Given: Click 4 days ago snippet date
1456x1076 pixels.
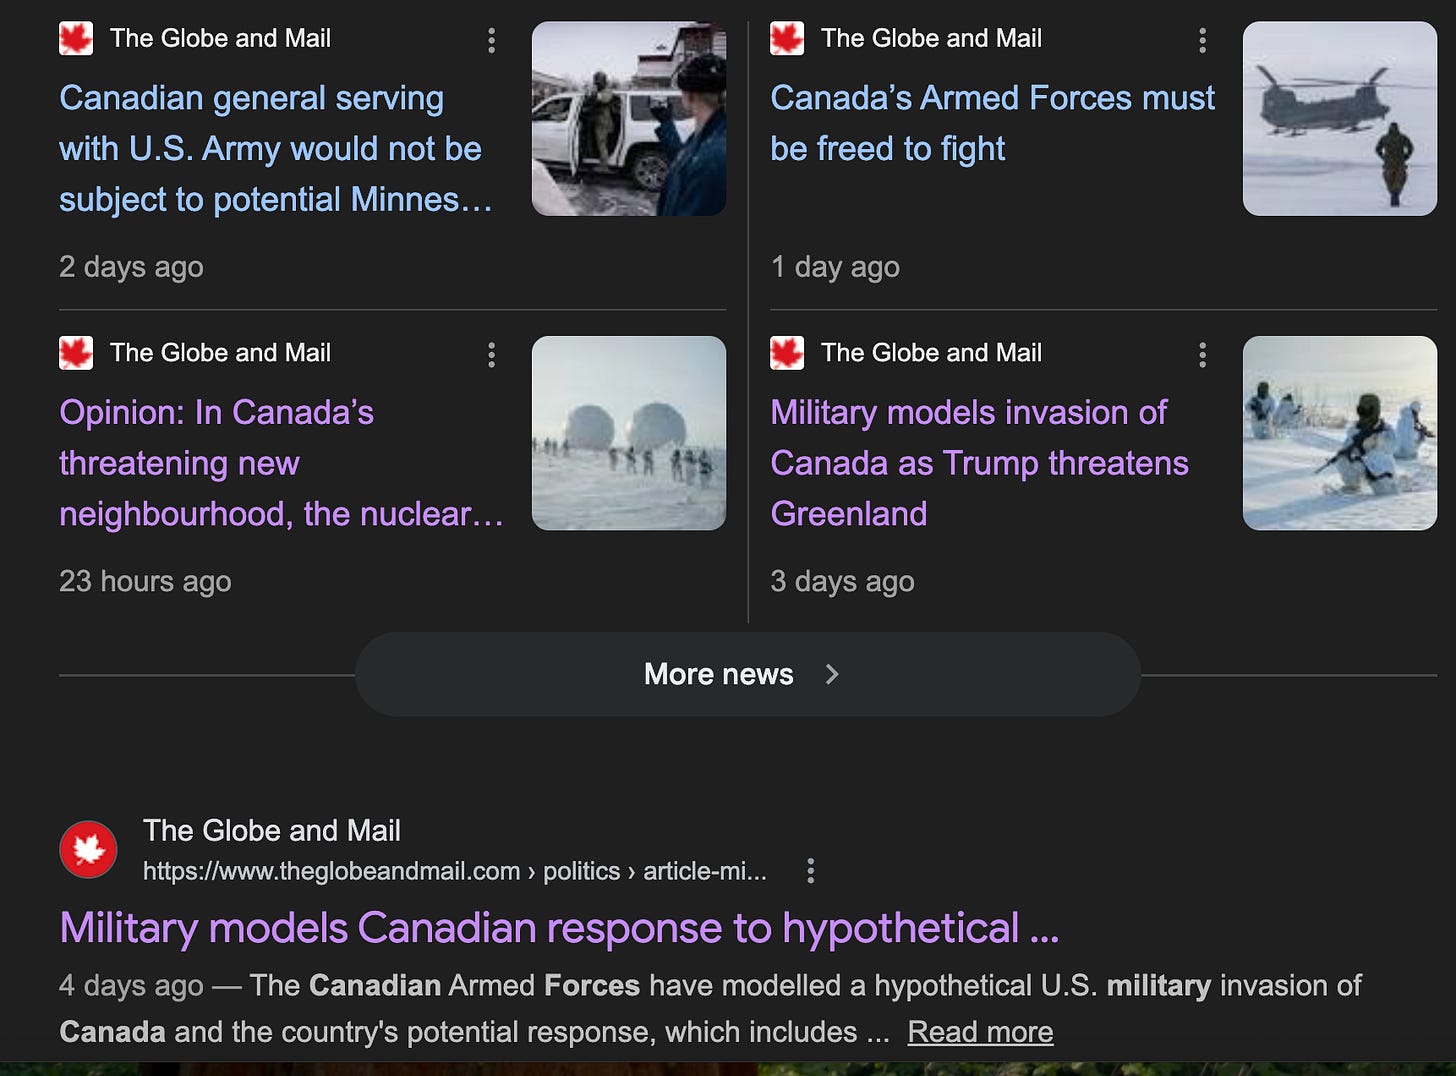Looking at the screenshot, I should pos(131,986).
